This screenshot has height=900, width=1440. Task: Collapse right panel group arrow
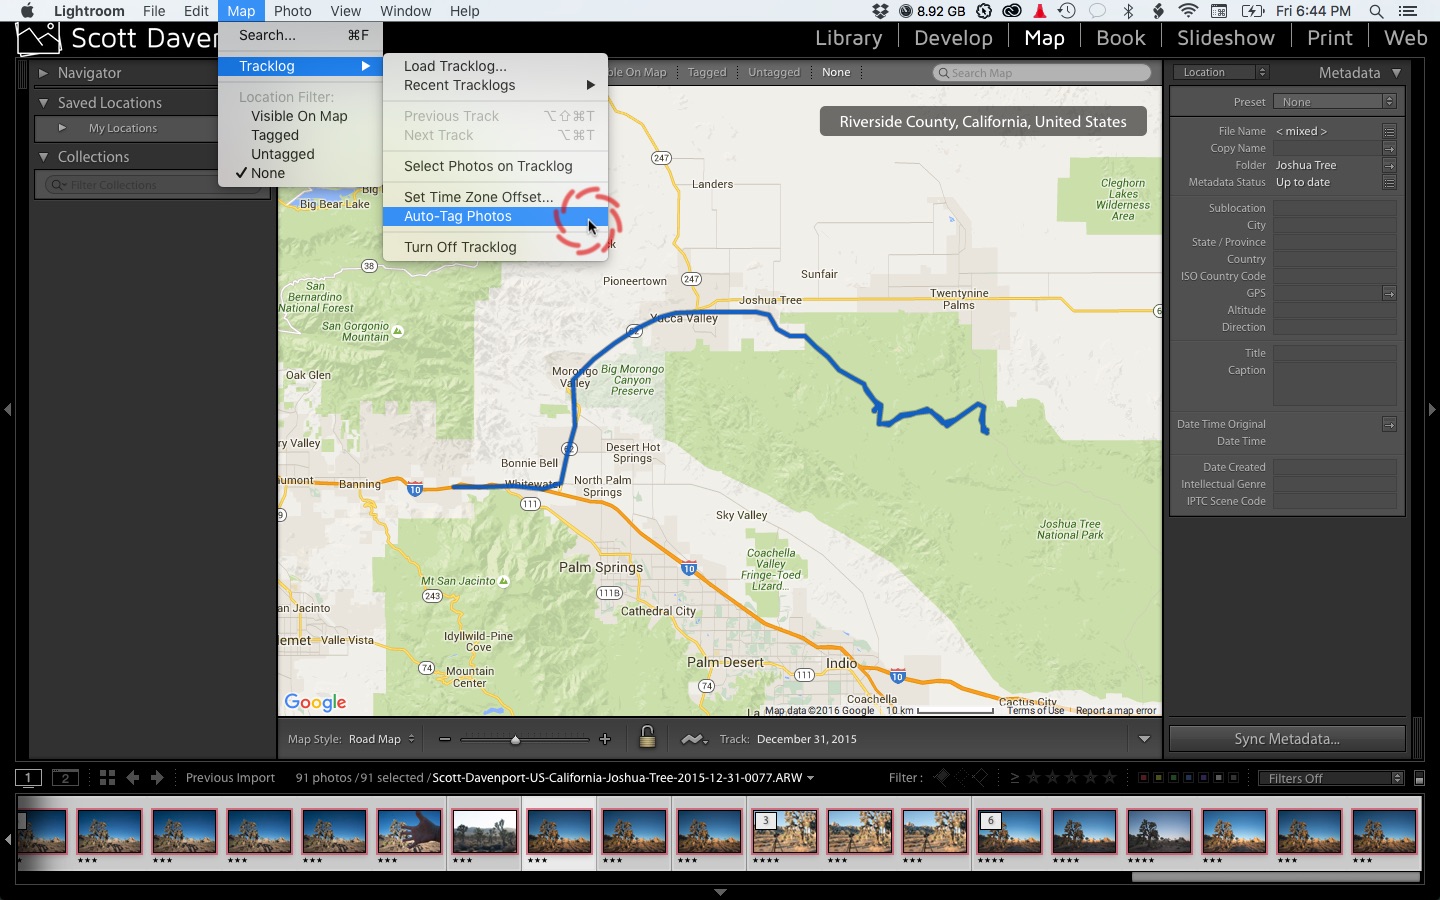pos(1432,409)
